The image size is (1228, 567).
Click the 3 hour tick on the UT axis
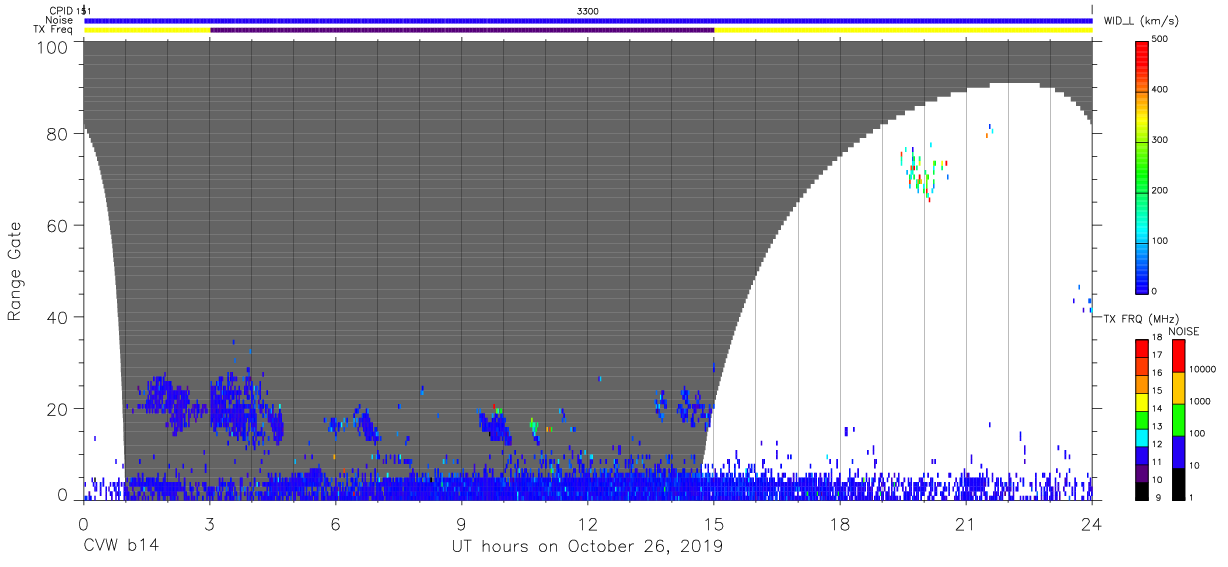click(x=209, y=523)
